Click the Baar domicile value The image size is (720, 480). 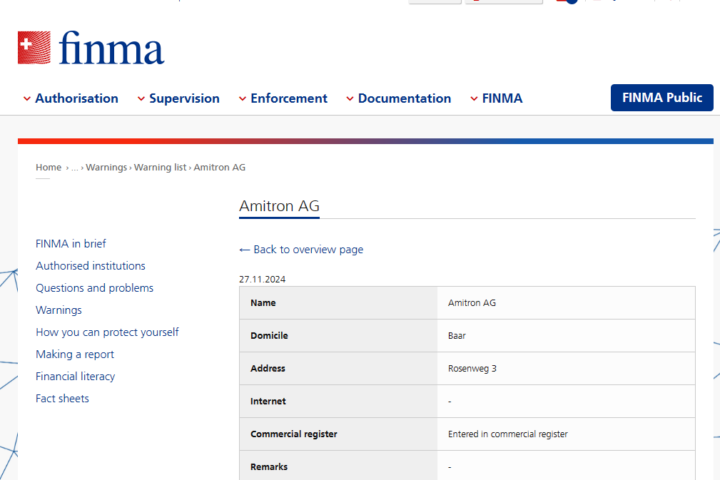[457, 336]
